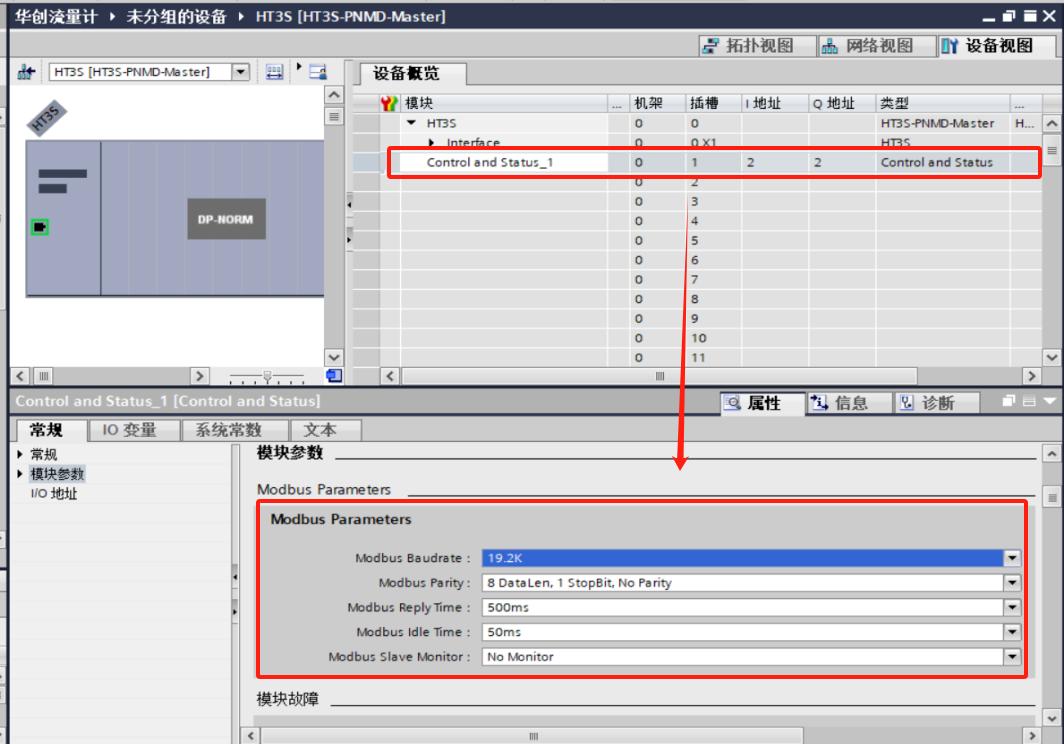Viewport: 1064px width, 744px height.
Task: Expand 常规 in the properties tree
Action: pyautogui.click(x=20, y=454)
